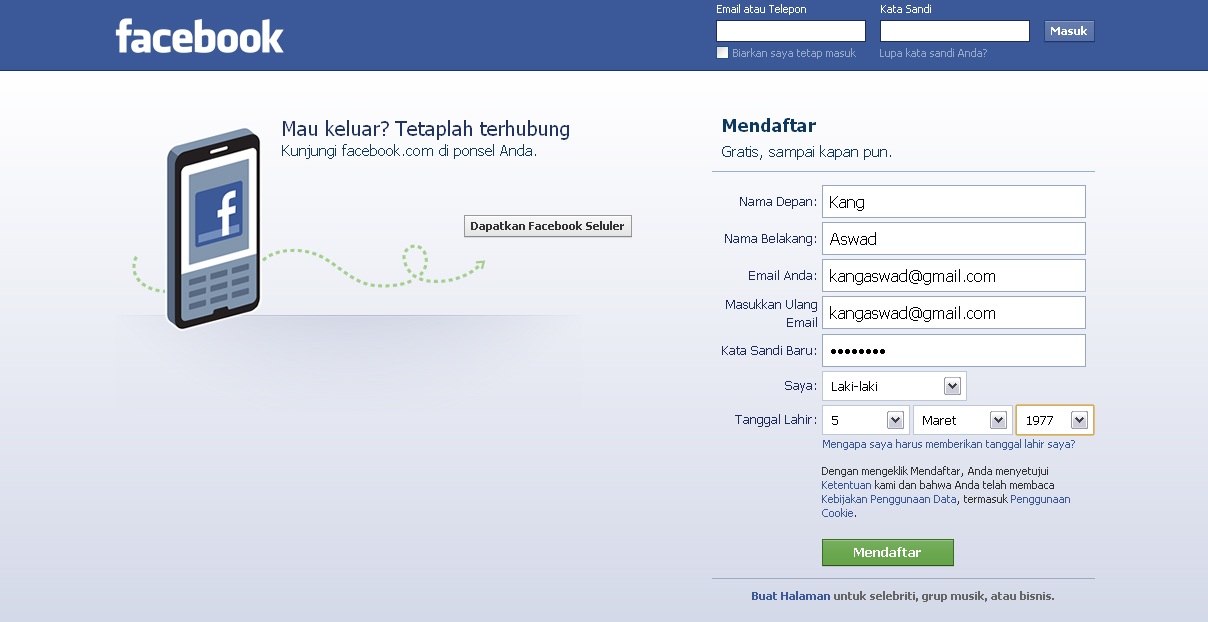The width and height of the screenshot is (1208, 622).
Task: Click the 'Kunjungi facebook.com di ponsel Anda.' text
Action: pyautogui.click(x=409, y=151)
